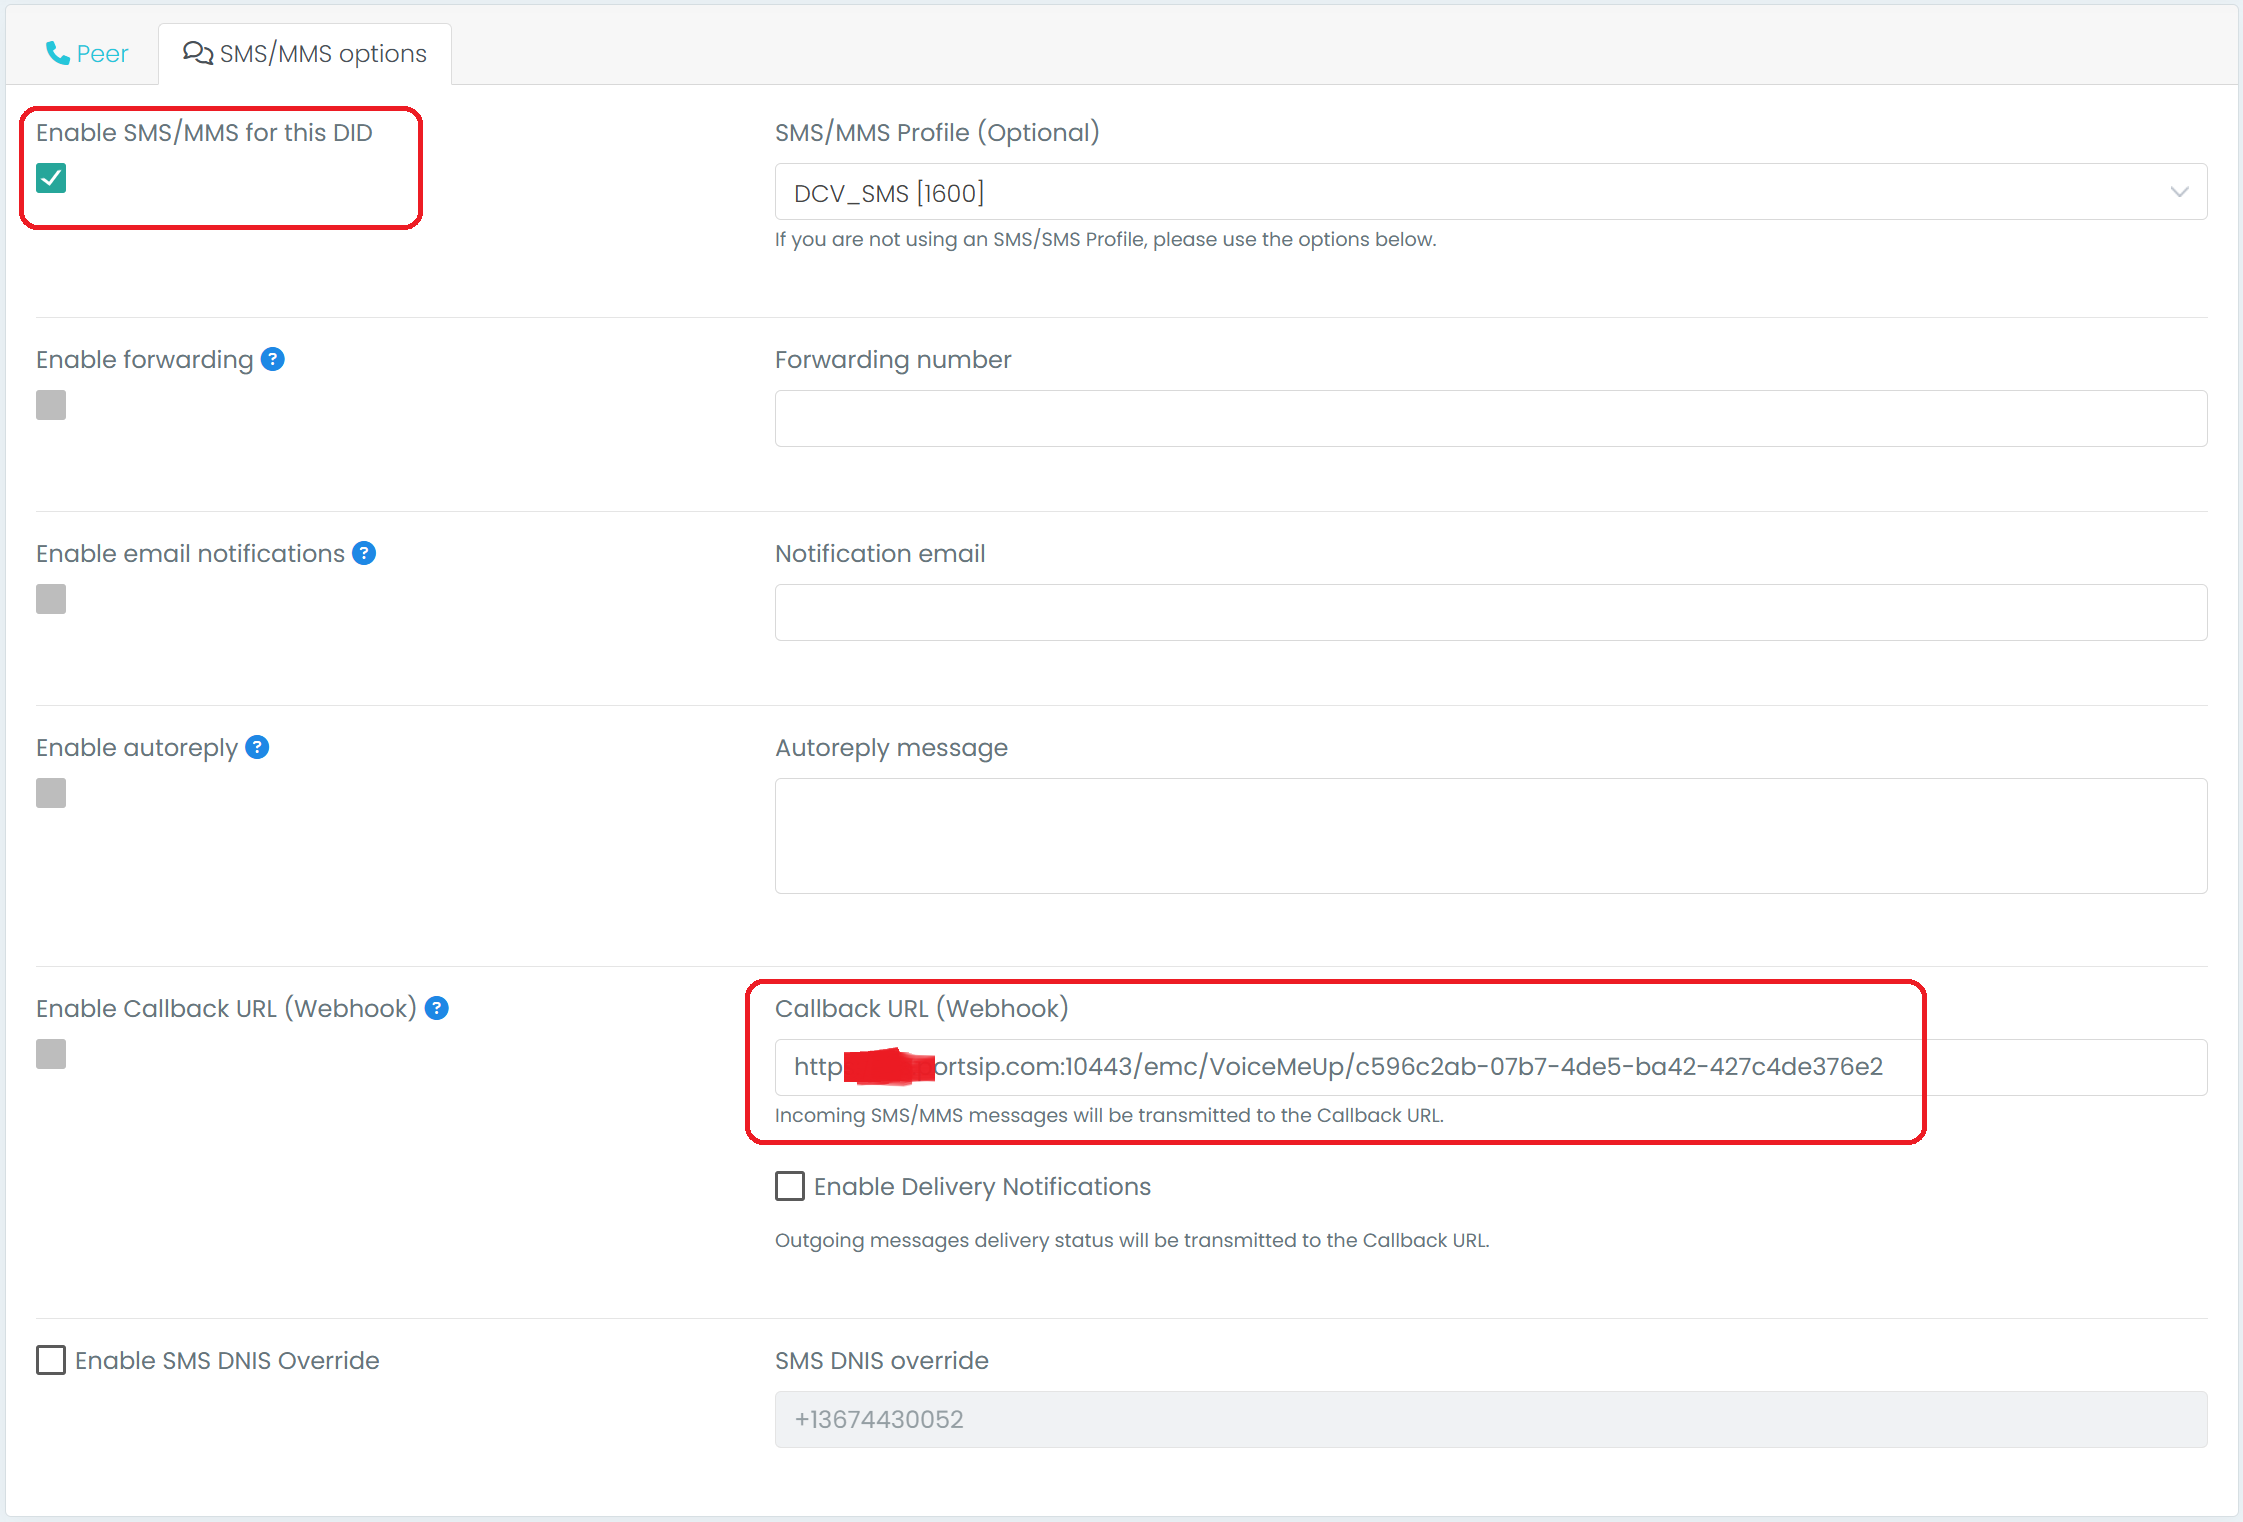Click help icon beside Enable Callback URL
The image size is (2243, 1522).
[436, 1008]
